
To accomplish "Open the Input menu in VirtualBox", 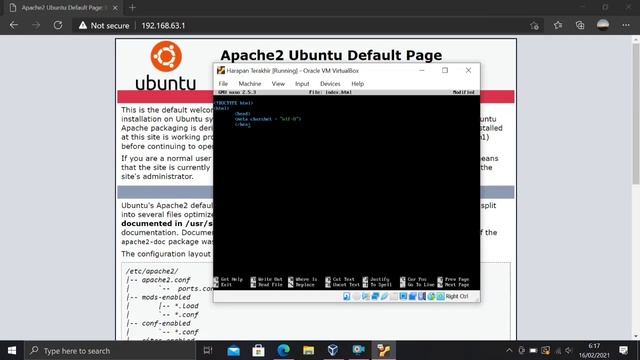I will coord(302,84).
